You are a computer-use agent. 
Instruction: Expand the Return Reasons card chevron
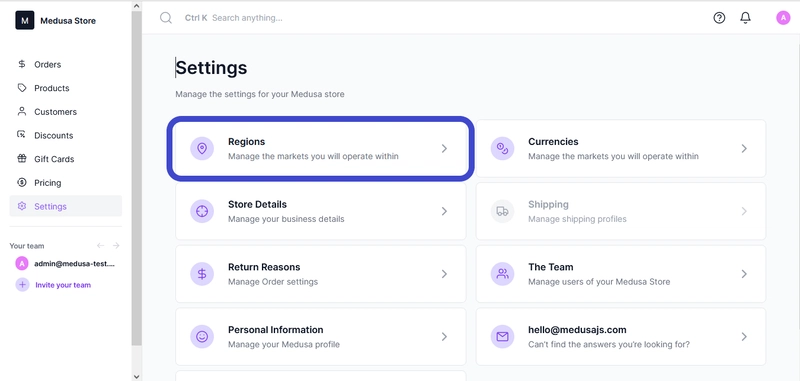point(444,274)
